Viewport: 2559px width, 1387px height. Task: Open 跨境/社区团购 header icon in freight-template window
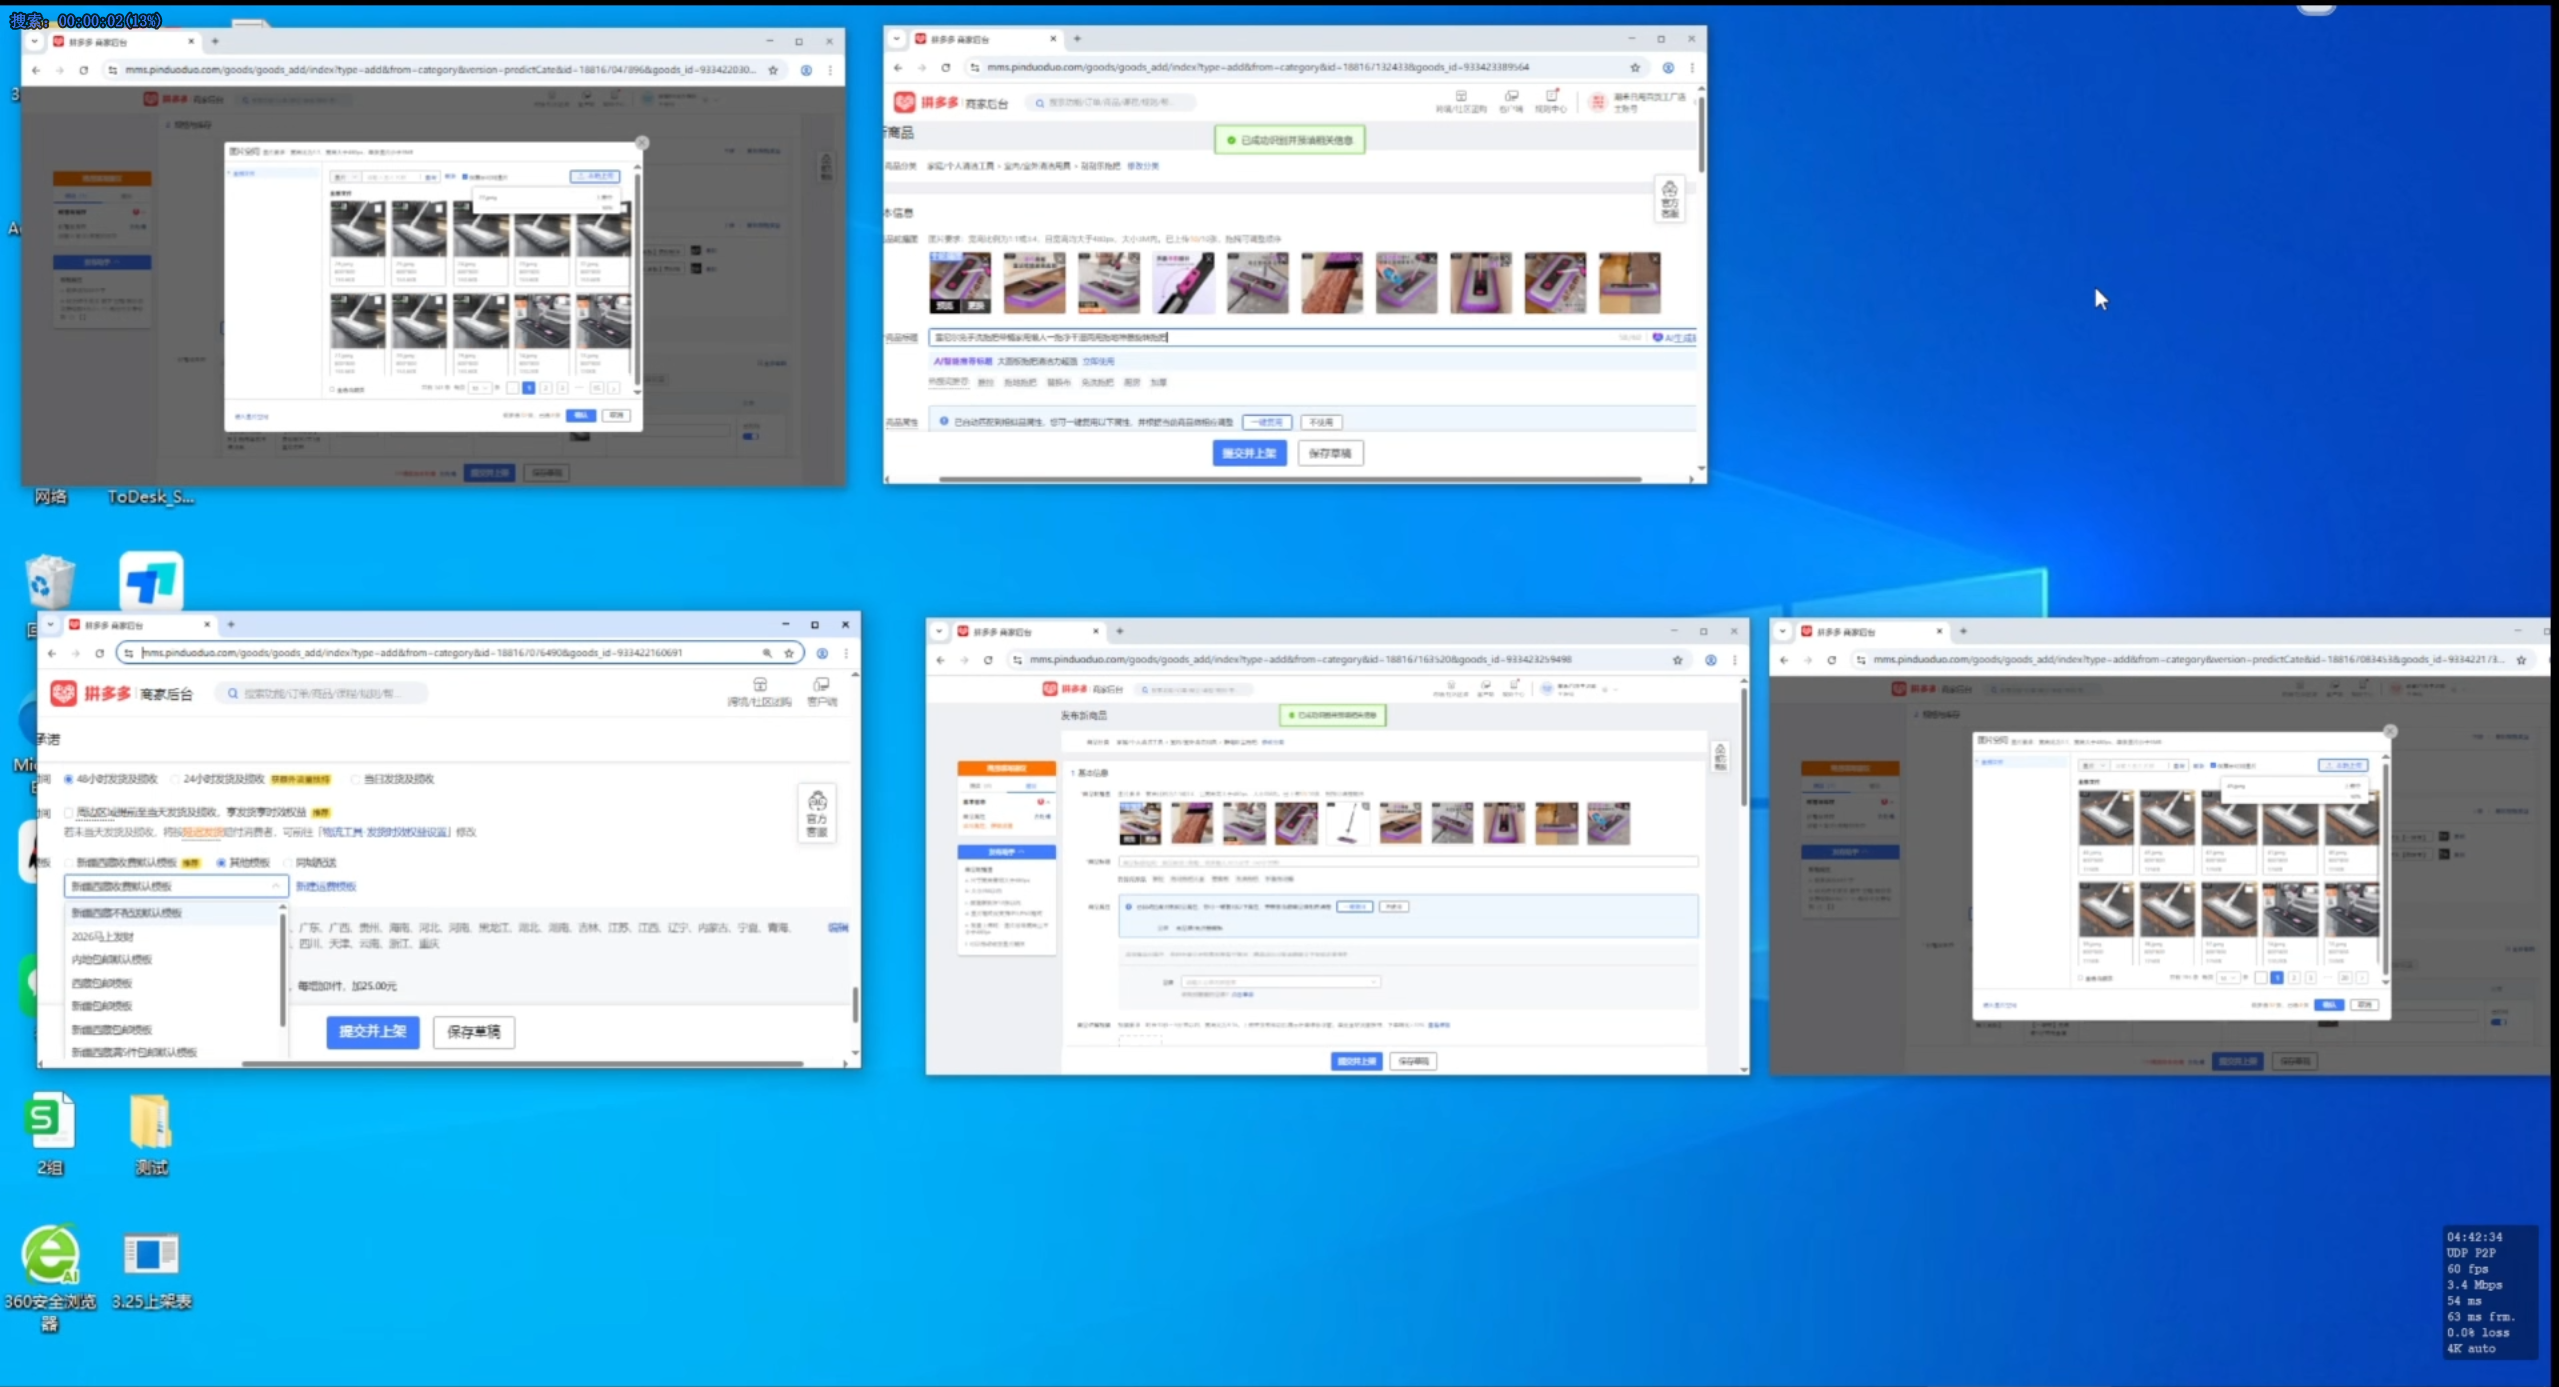pos(759,692)
